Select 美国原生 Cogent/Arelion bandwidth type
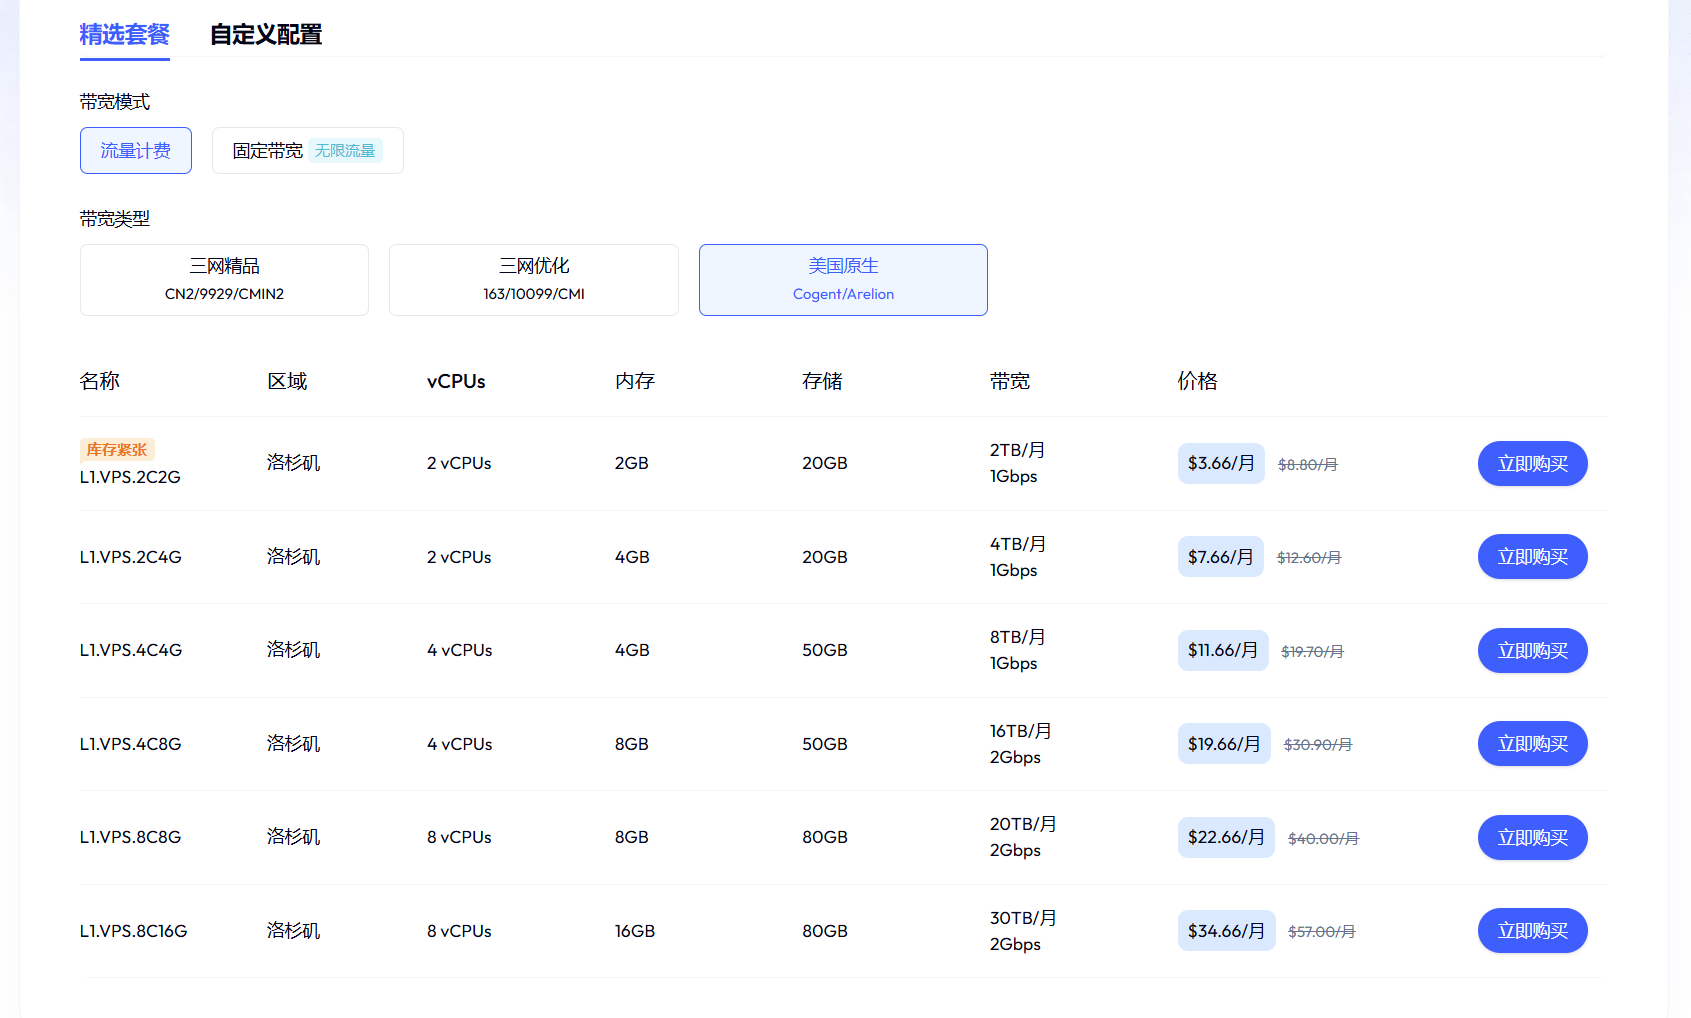The image size is (1691, 1018). 843,280
